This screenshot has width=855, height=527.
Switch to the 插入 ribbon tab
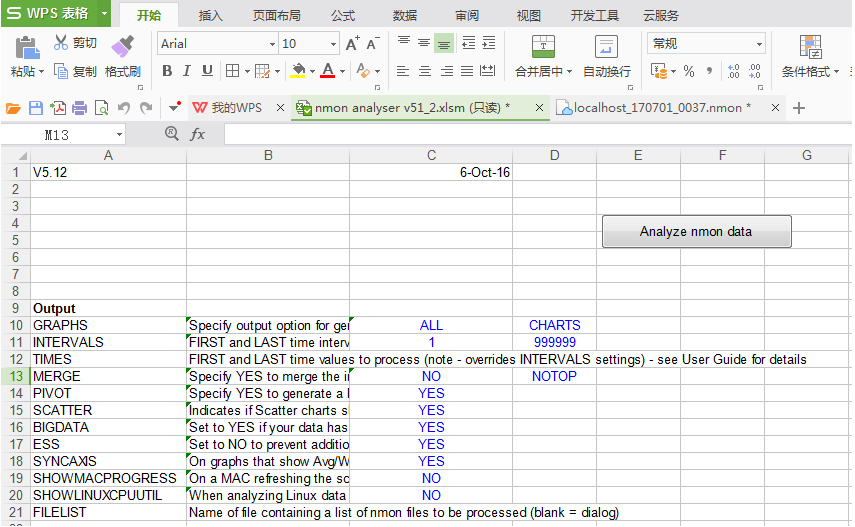210,16
